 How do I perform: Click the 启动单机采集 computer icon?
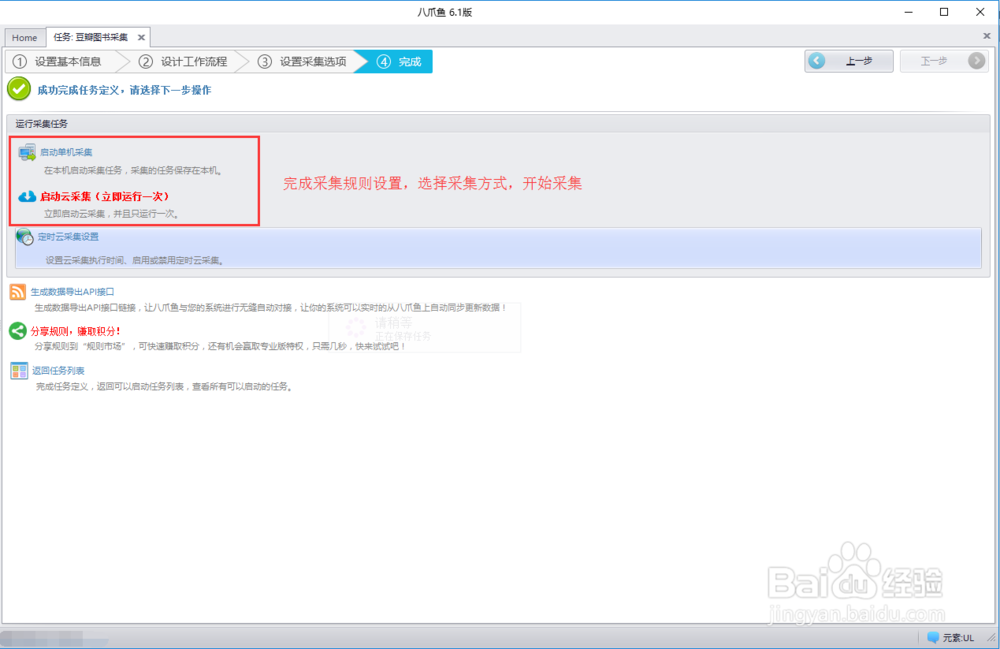point(27,152)
